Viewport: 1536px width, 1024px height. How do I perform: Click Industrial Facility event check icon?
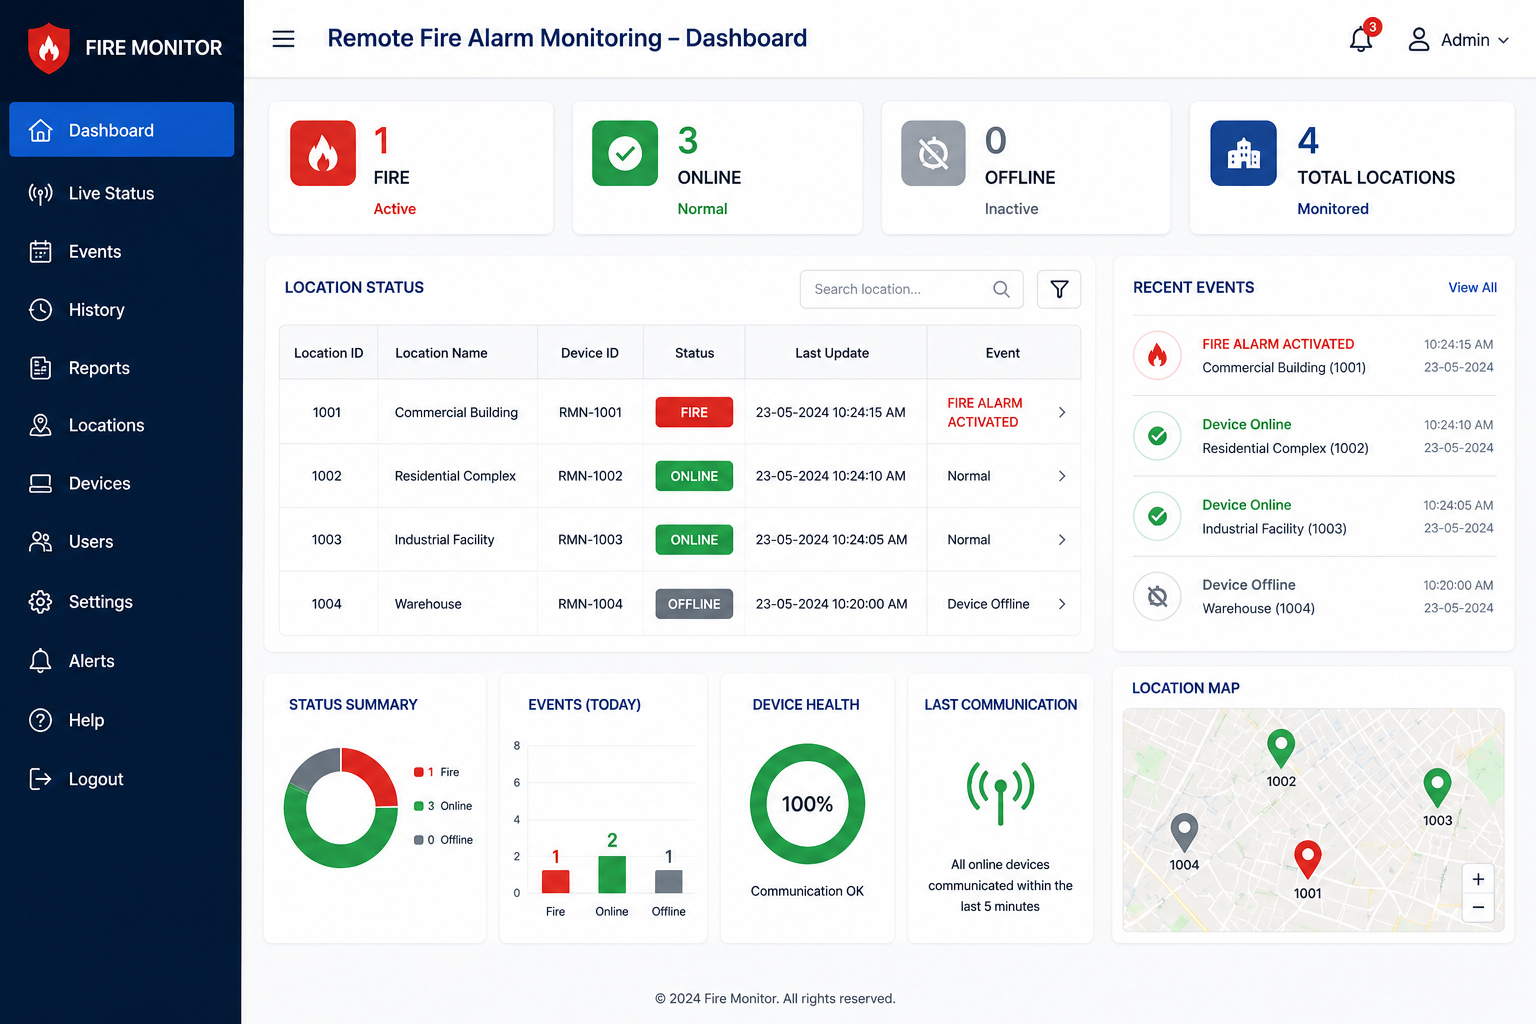point(1157,516)
